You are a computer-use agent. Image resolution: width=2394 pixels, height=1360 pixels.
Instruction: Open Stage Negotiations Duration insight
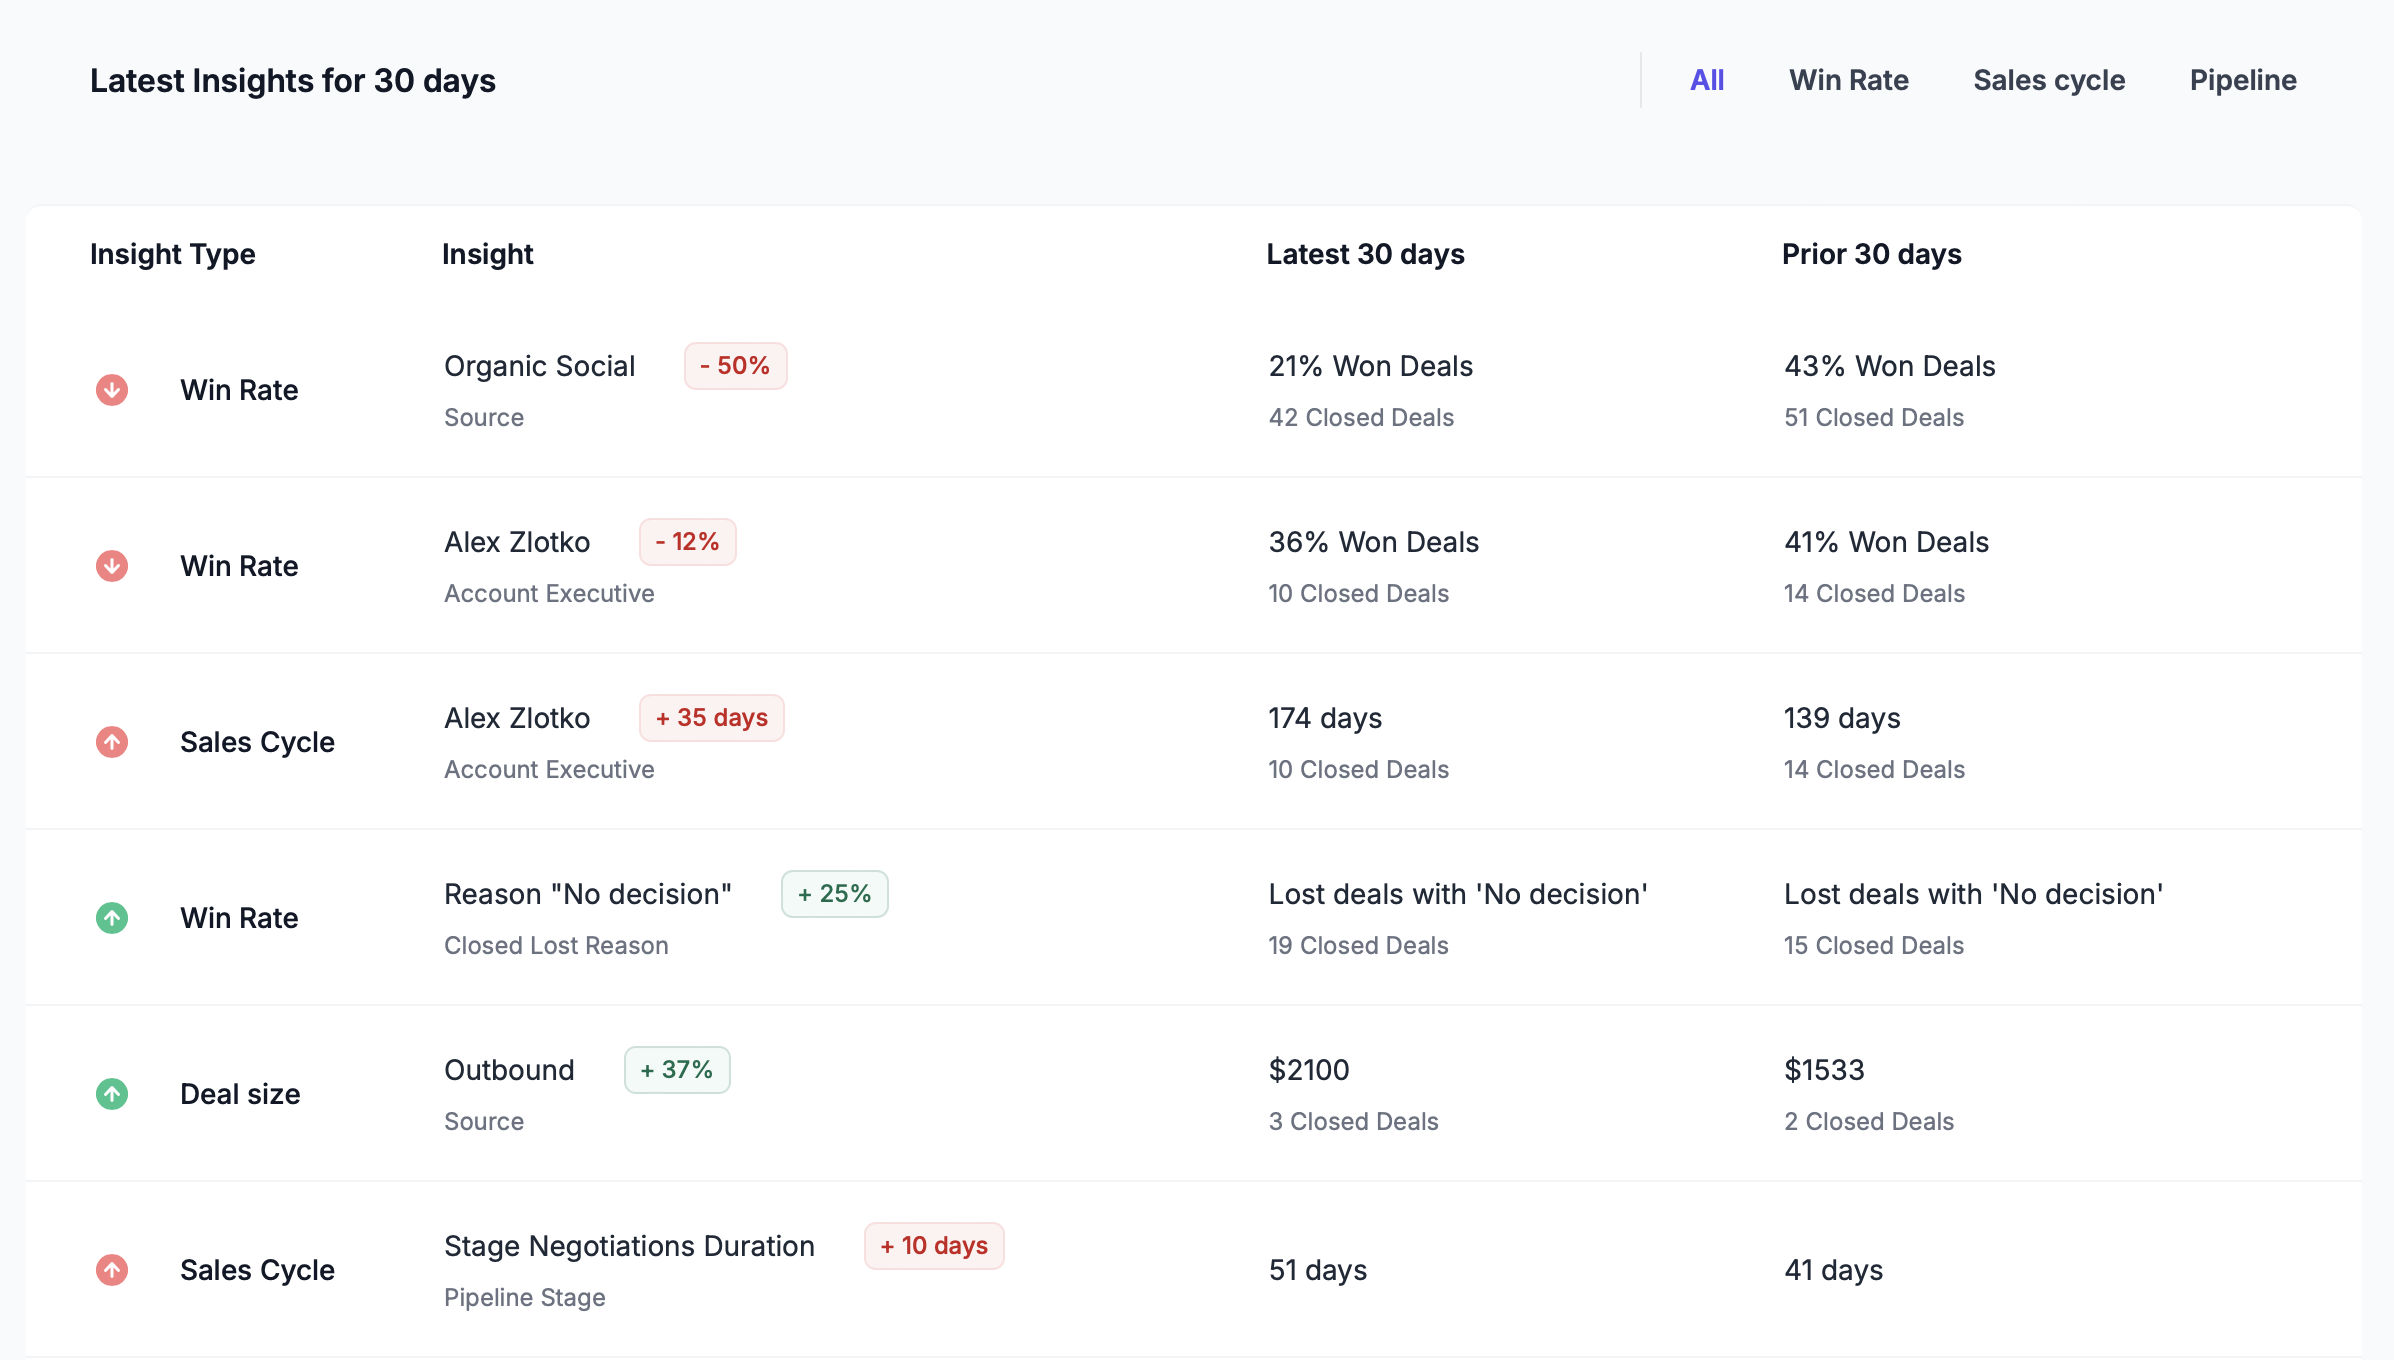tap(629, 1246)
